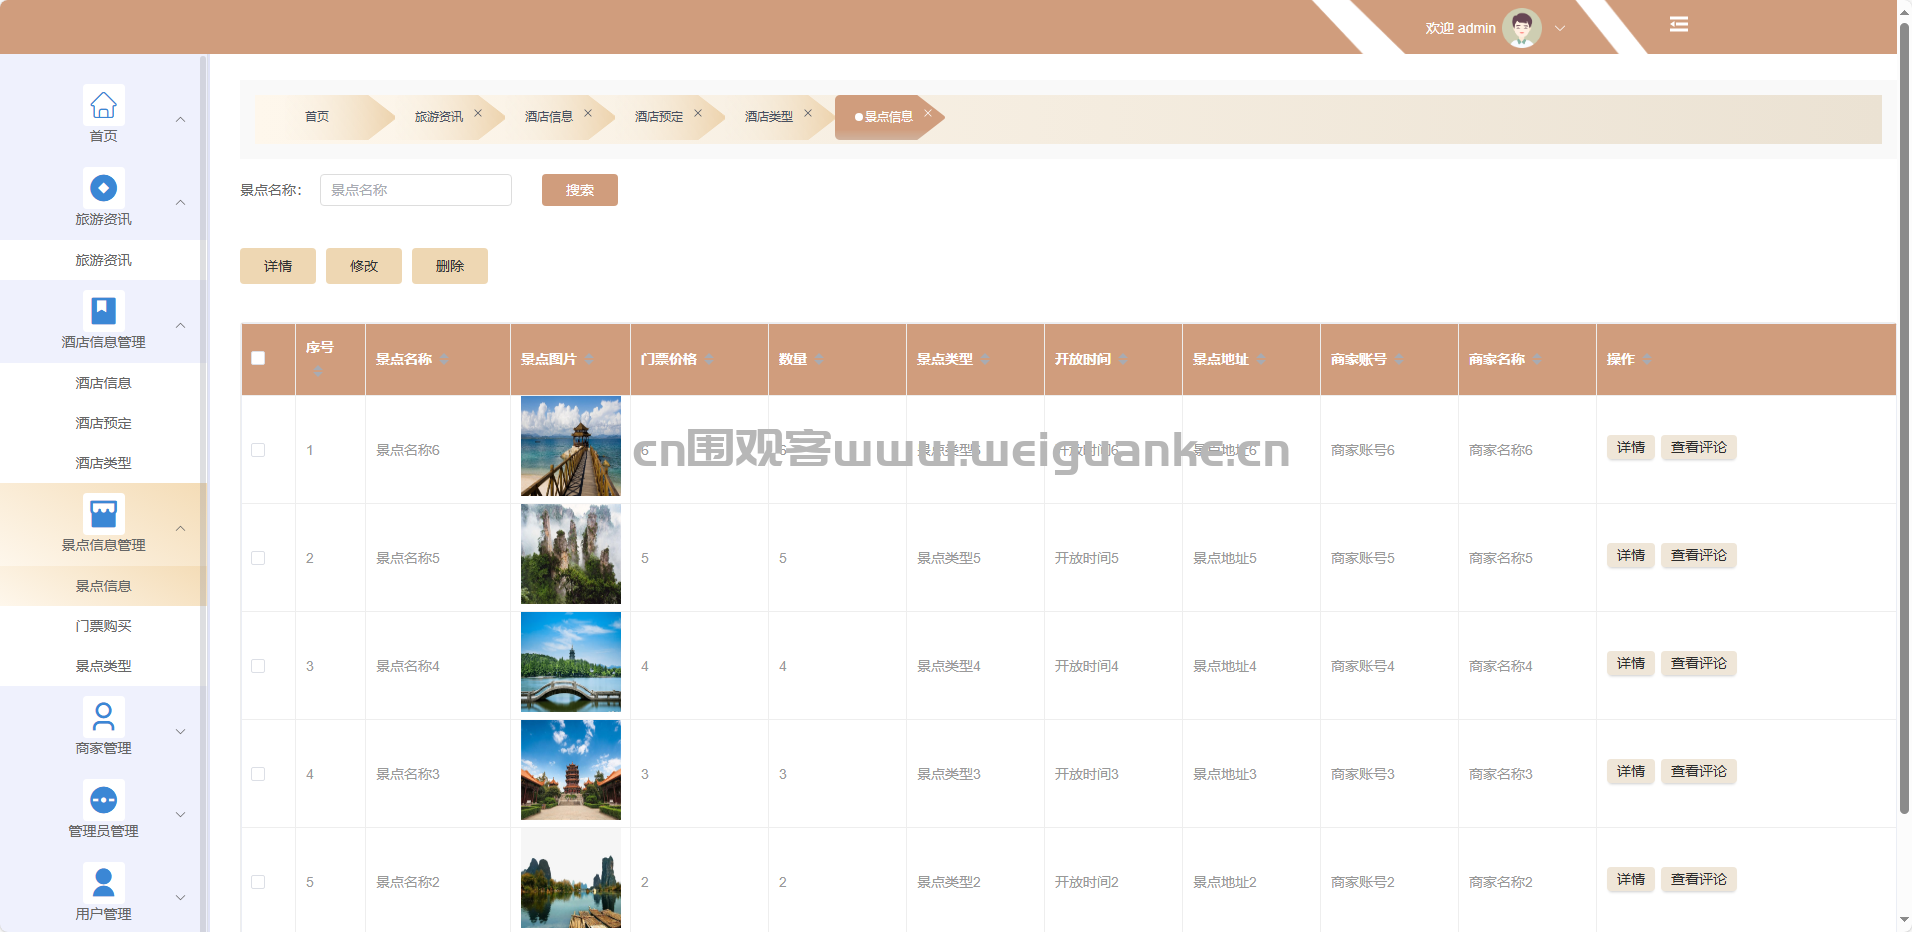Viewport: 1912px width, 932px height.
Task: Open 门票购买 in the sidebar menu
Action: 103,626
